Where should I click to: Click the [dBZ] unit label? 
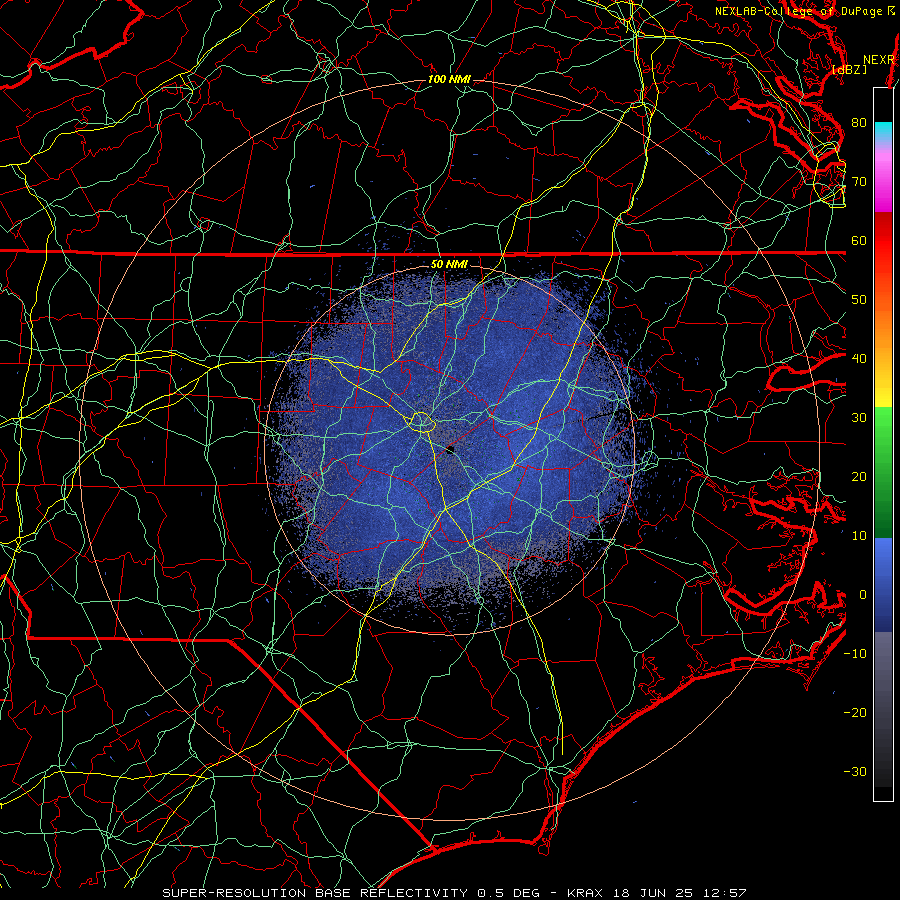click(x=849, y=70)
